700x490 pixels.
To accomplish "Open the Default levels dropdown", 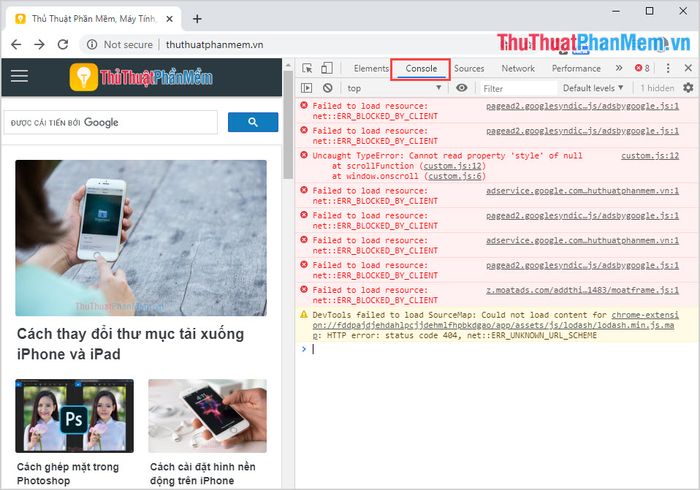I will click(592, 88).
